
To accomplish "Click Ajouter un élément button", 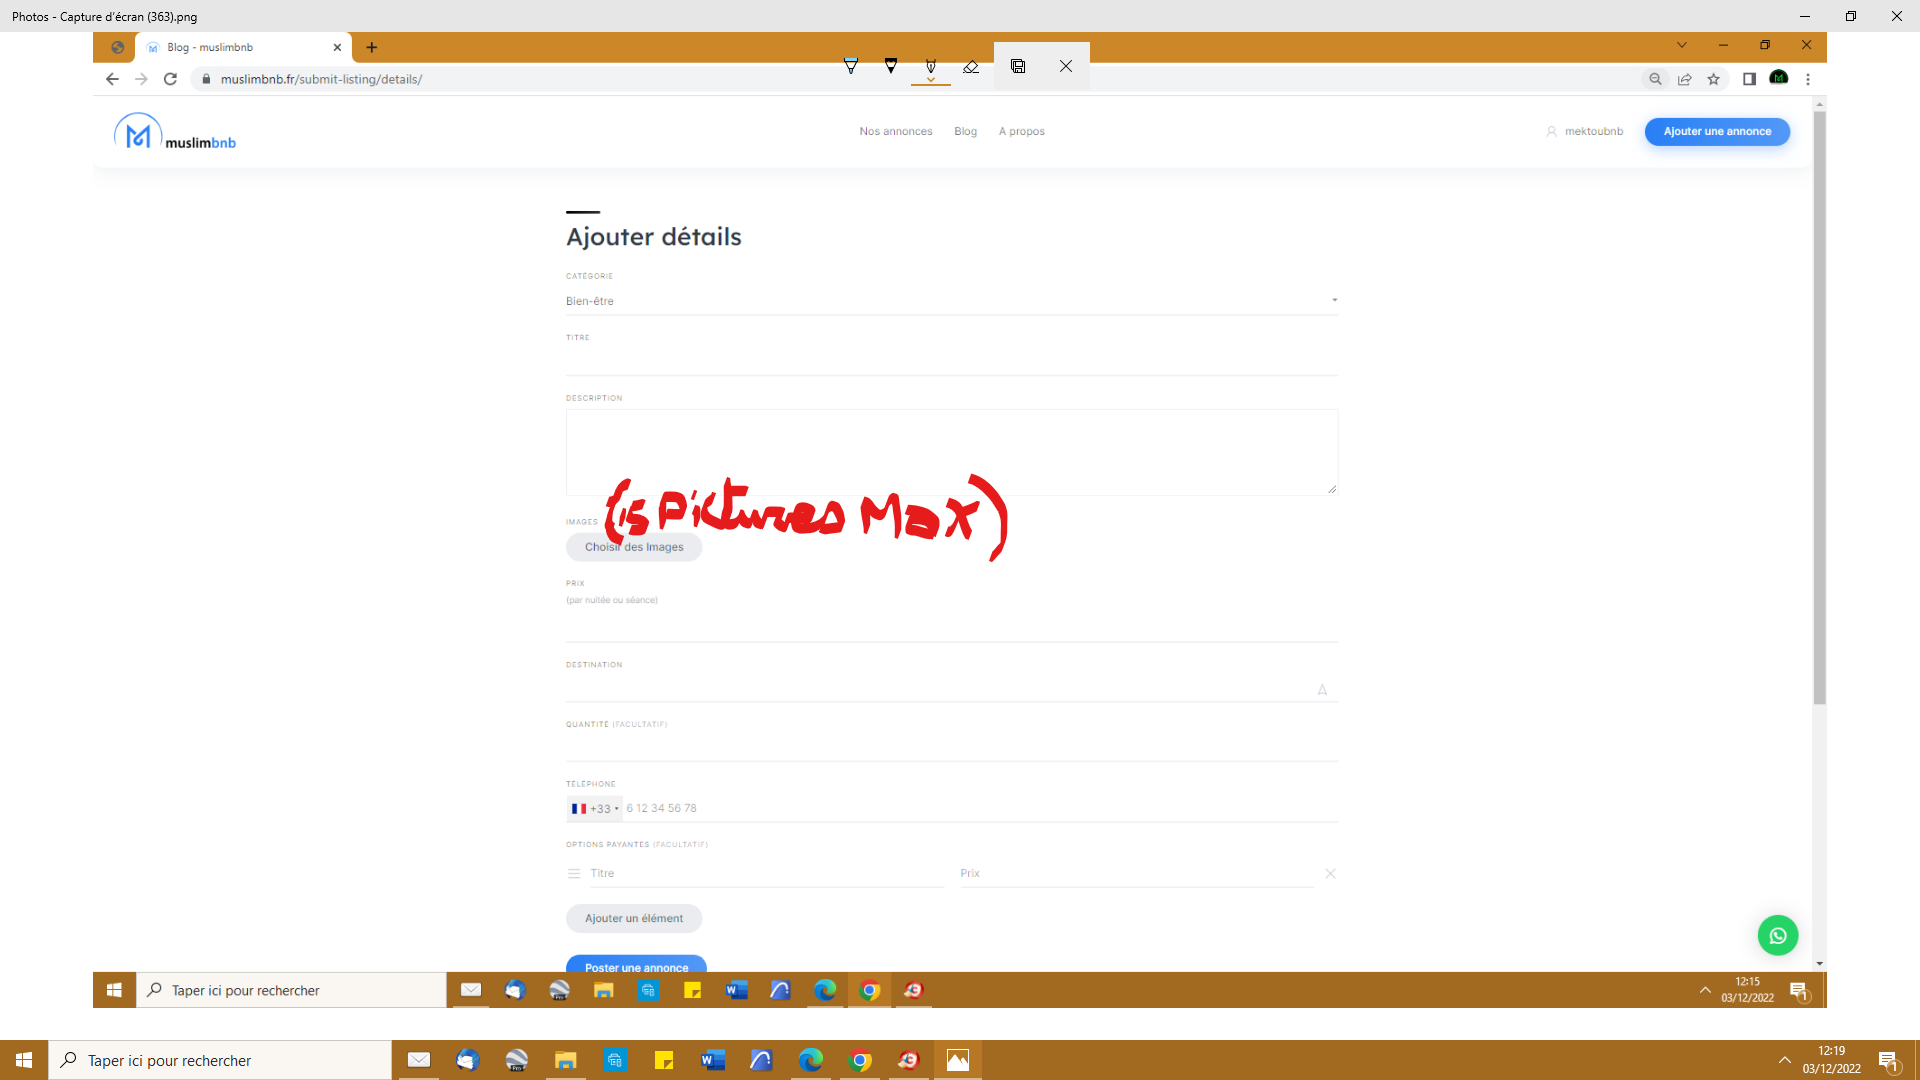I will pos(634,918).
